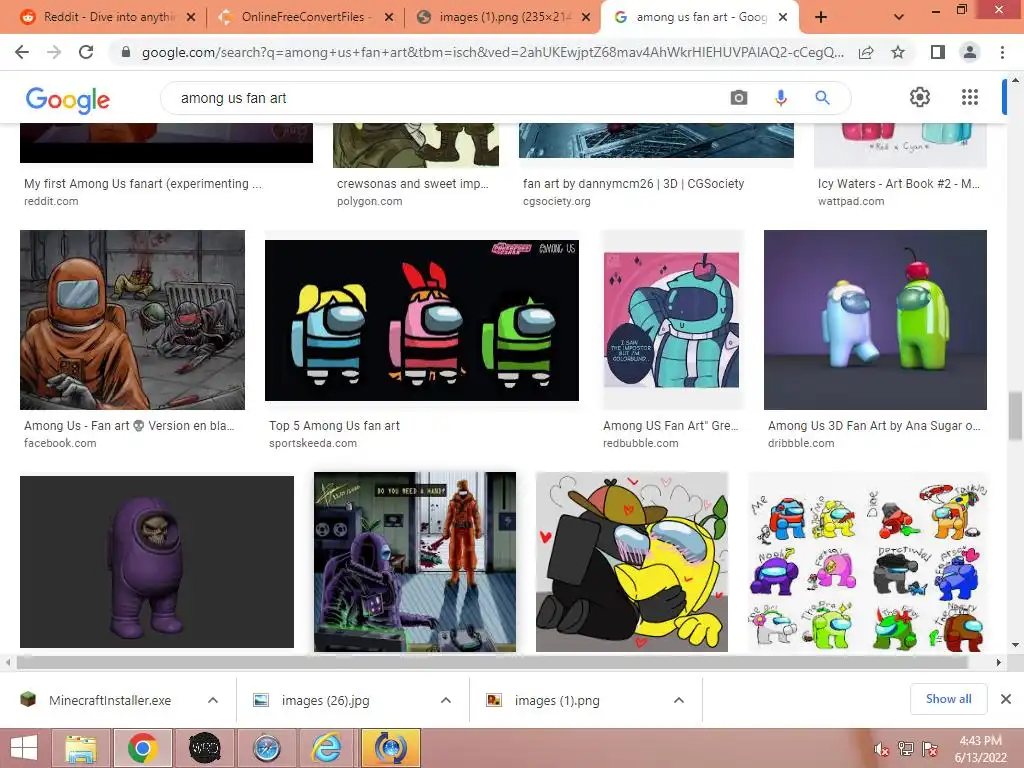The width and height of the screenshot is (1024, 768).
Task: Close the OnlineFreeConvertFiles tab
Action: point(389,17)
